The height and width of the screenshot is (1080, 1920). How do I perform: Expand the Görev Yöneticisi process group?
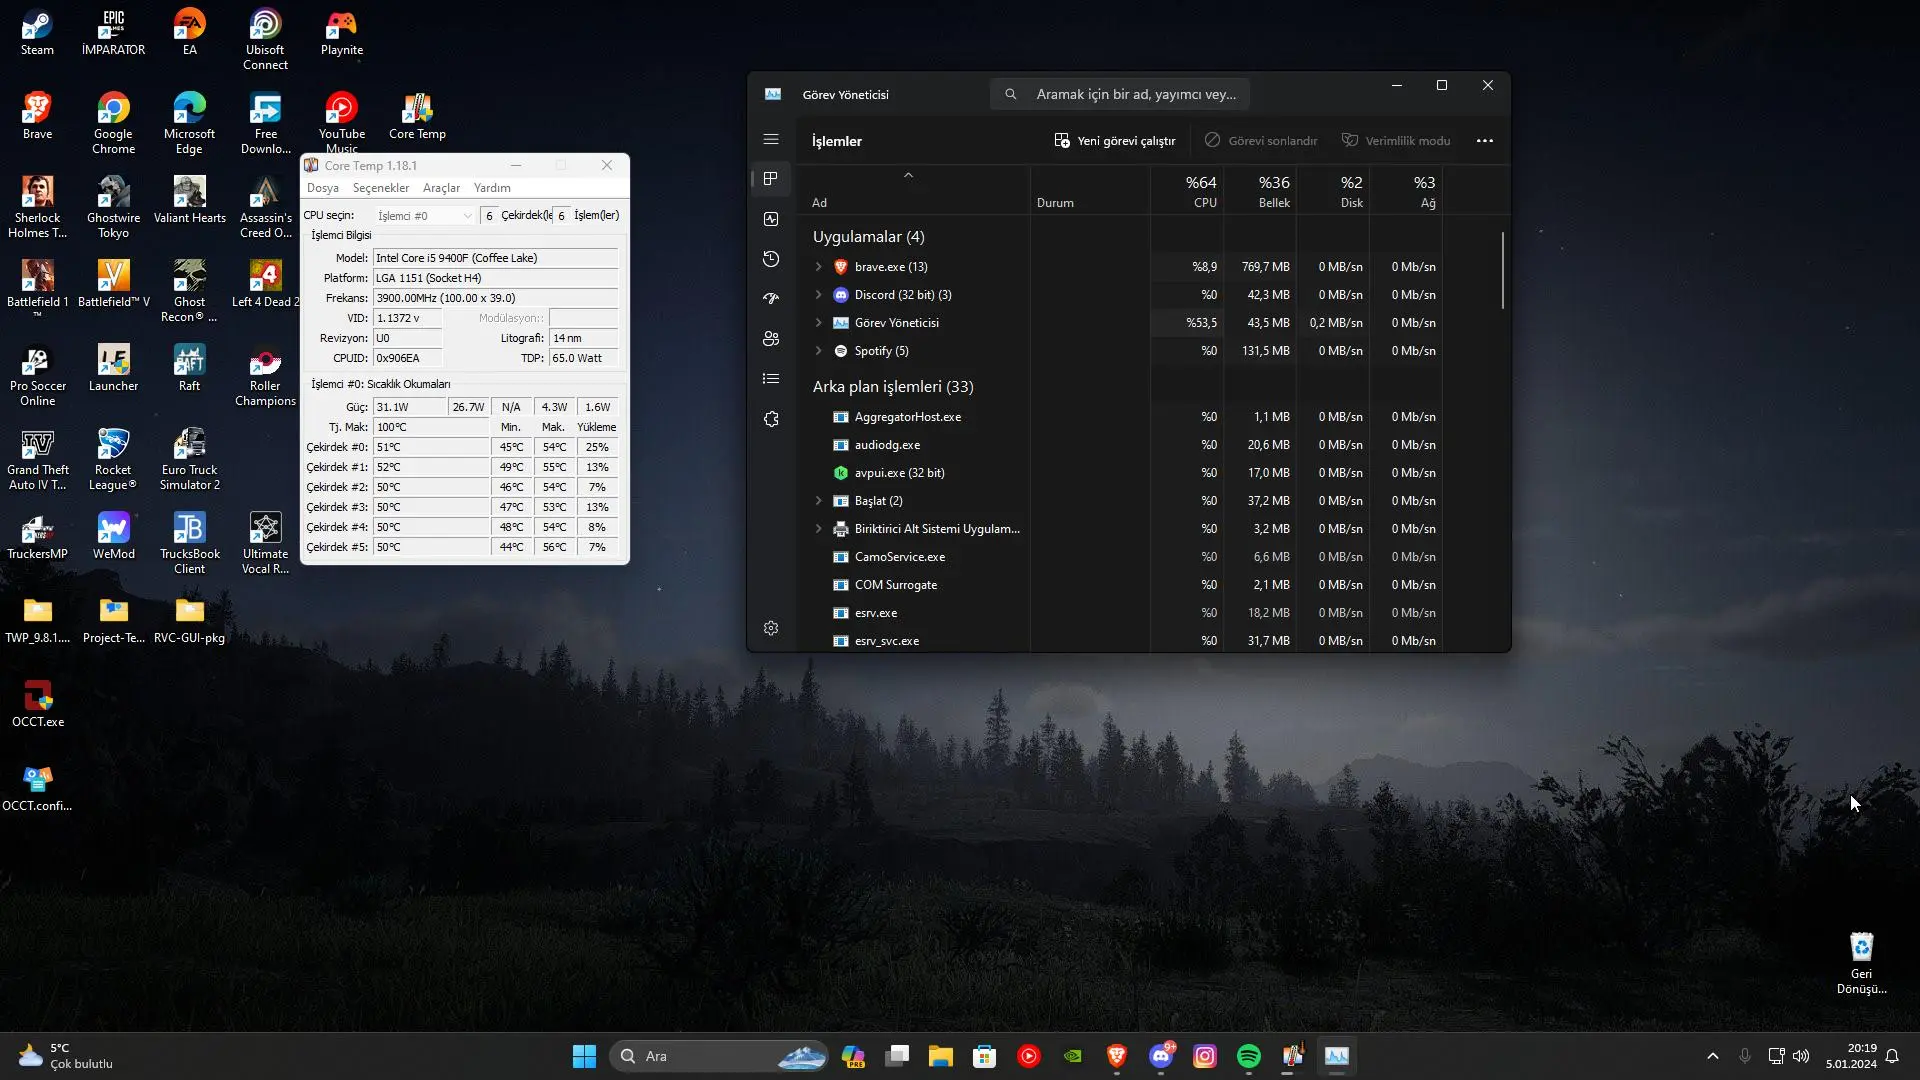(818, 323)
